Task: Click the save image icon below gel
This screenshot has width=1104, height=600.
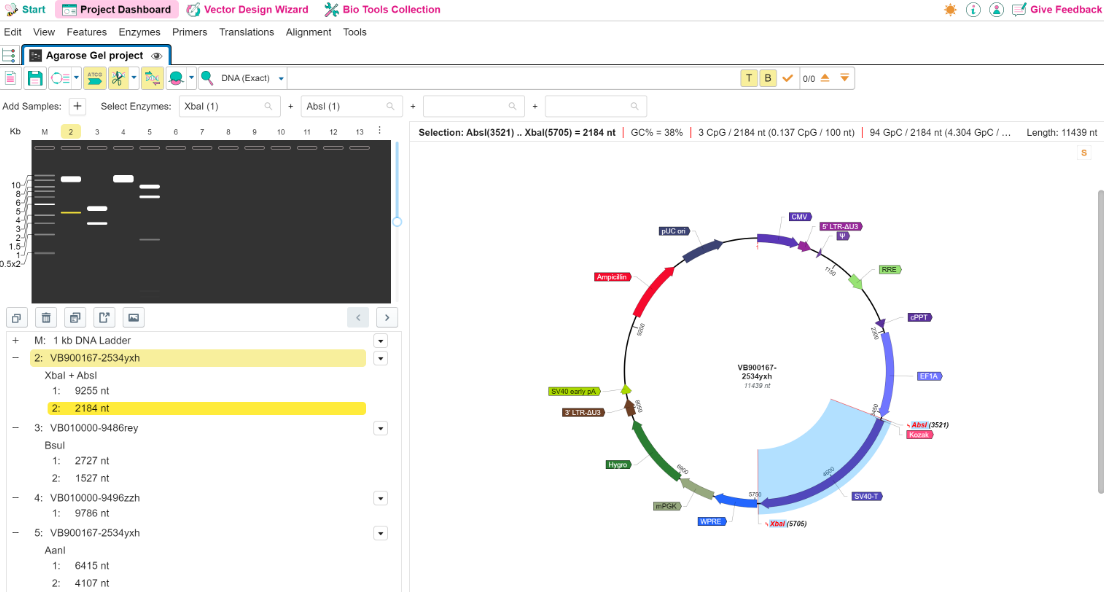Action: click(133, 318)
